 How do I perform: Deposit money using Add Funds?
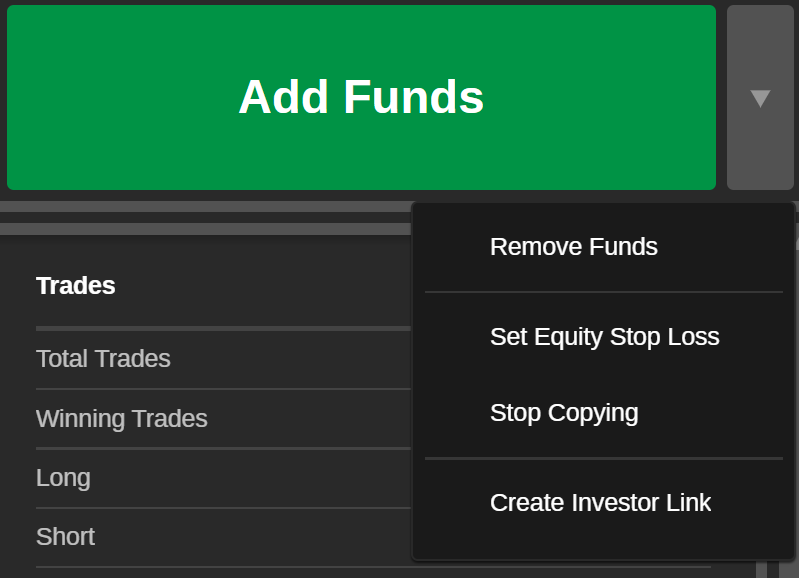[x=361, y=97]
